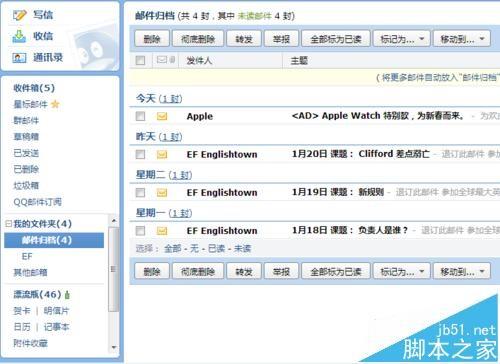Check the box for the 1月19日 新规则 email
Screen dimensions: 500x364
click(140, 192)
